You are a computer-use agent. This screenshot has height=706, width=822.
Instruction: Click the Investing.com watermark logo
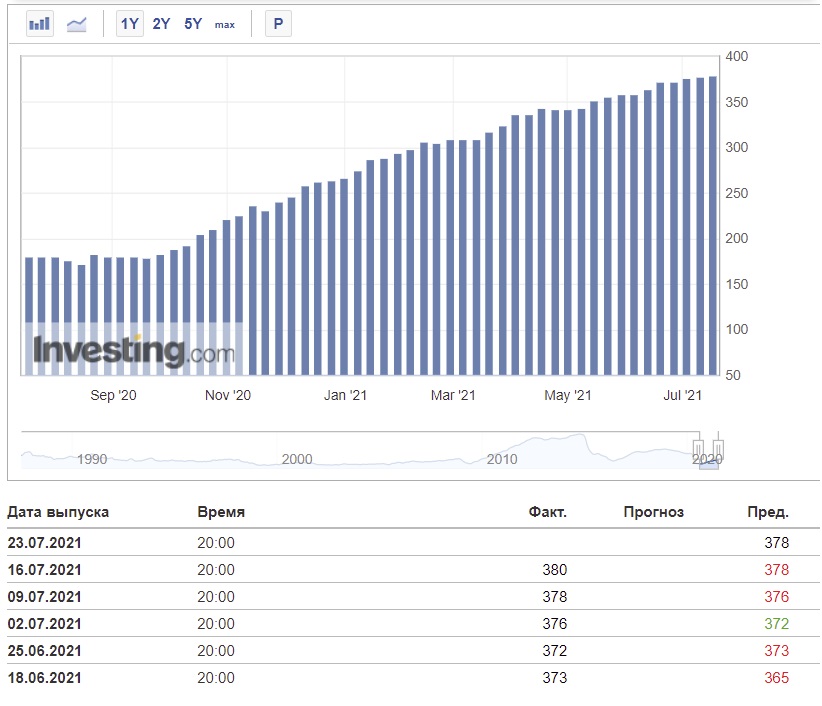(x=134, y=351)
